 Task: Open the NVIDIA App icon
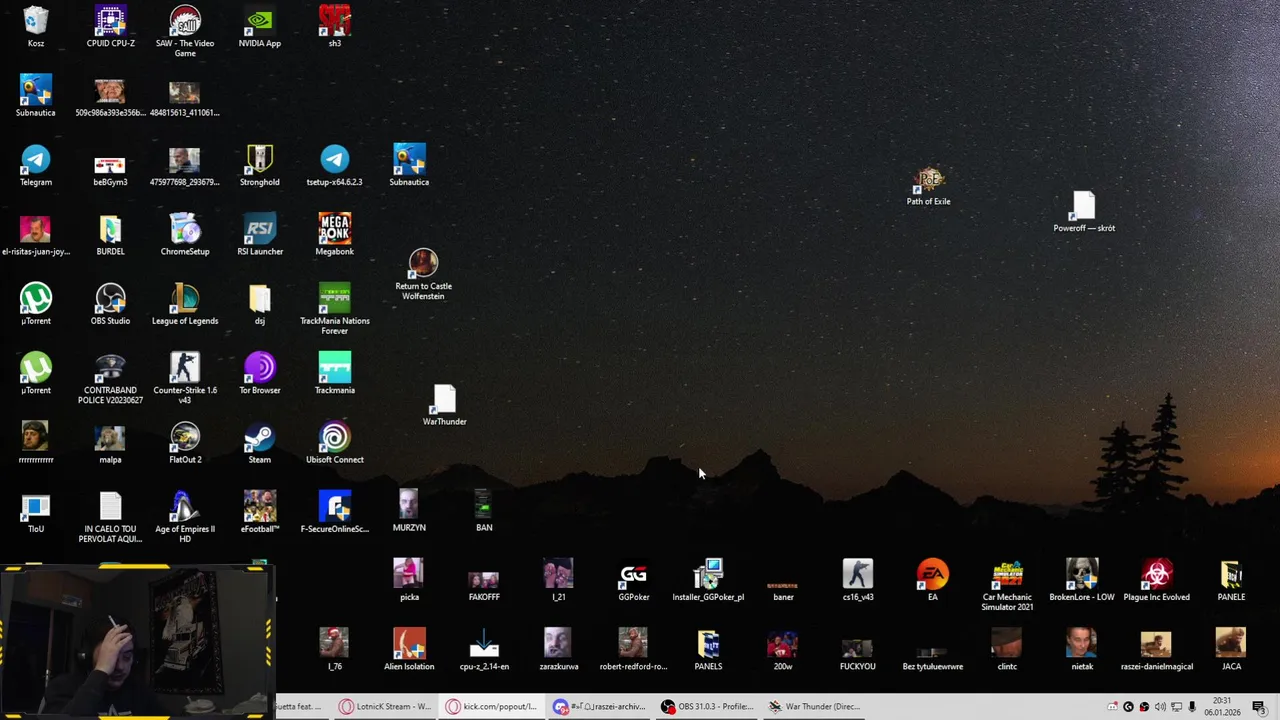pos(260,26)
